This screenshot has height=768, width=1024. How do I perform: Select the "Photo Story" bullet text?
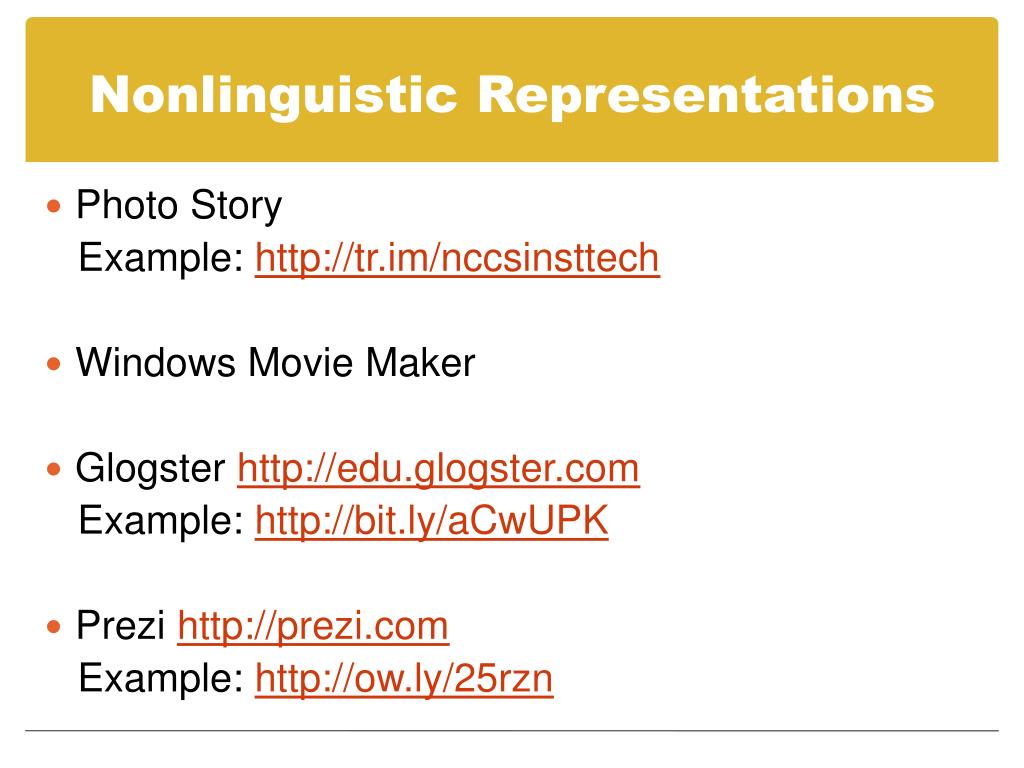click(179, 206)
